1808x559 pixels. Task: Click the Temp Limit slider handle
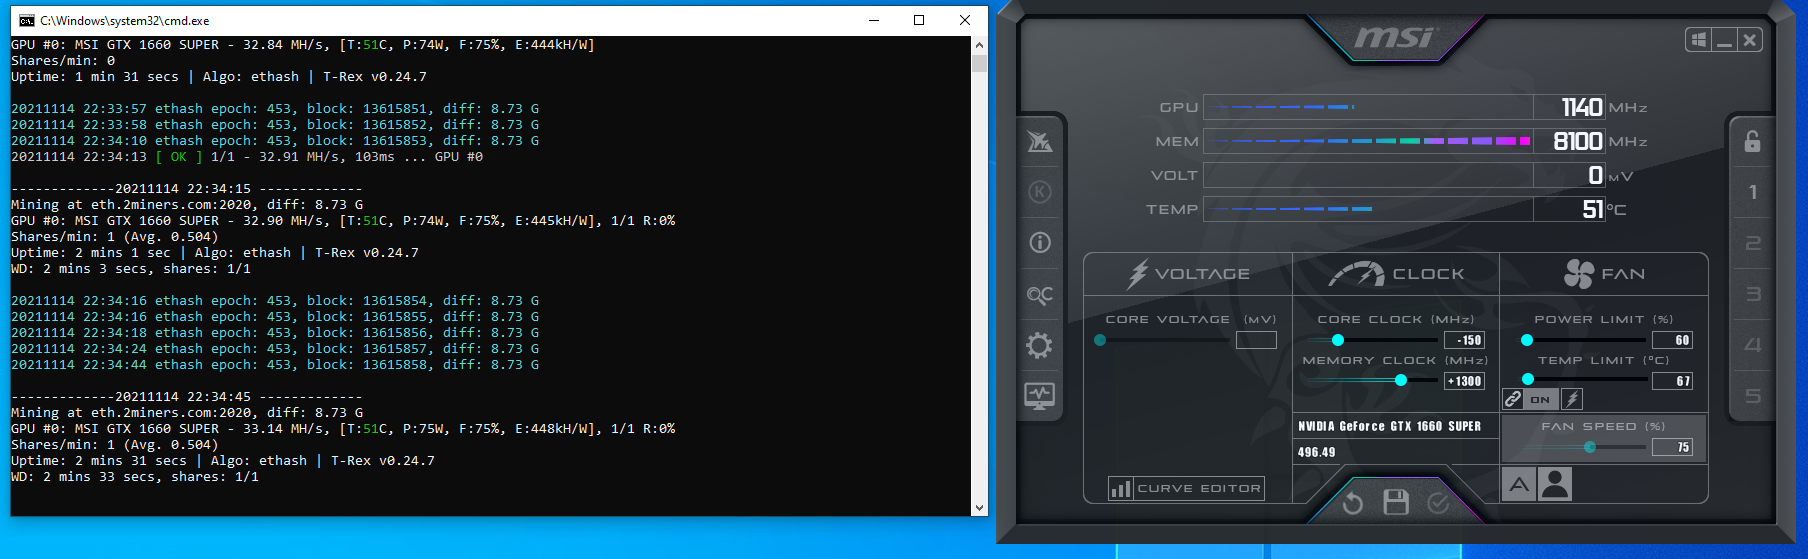pos(1528,380)
